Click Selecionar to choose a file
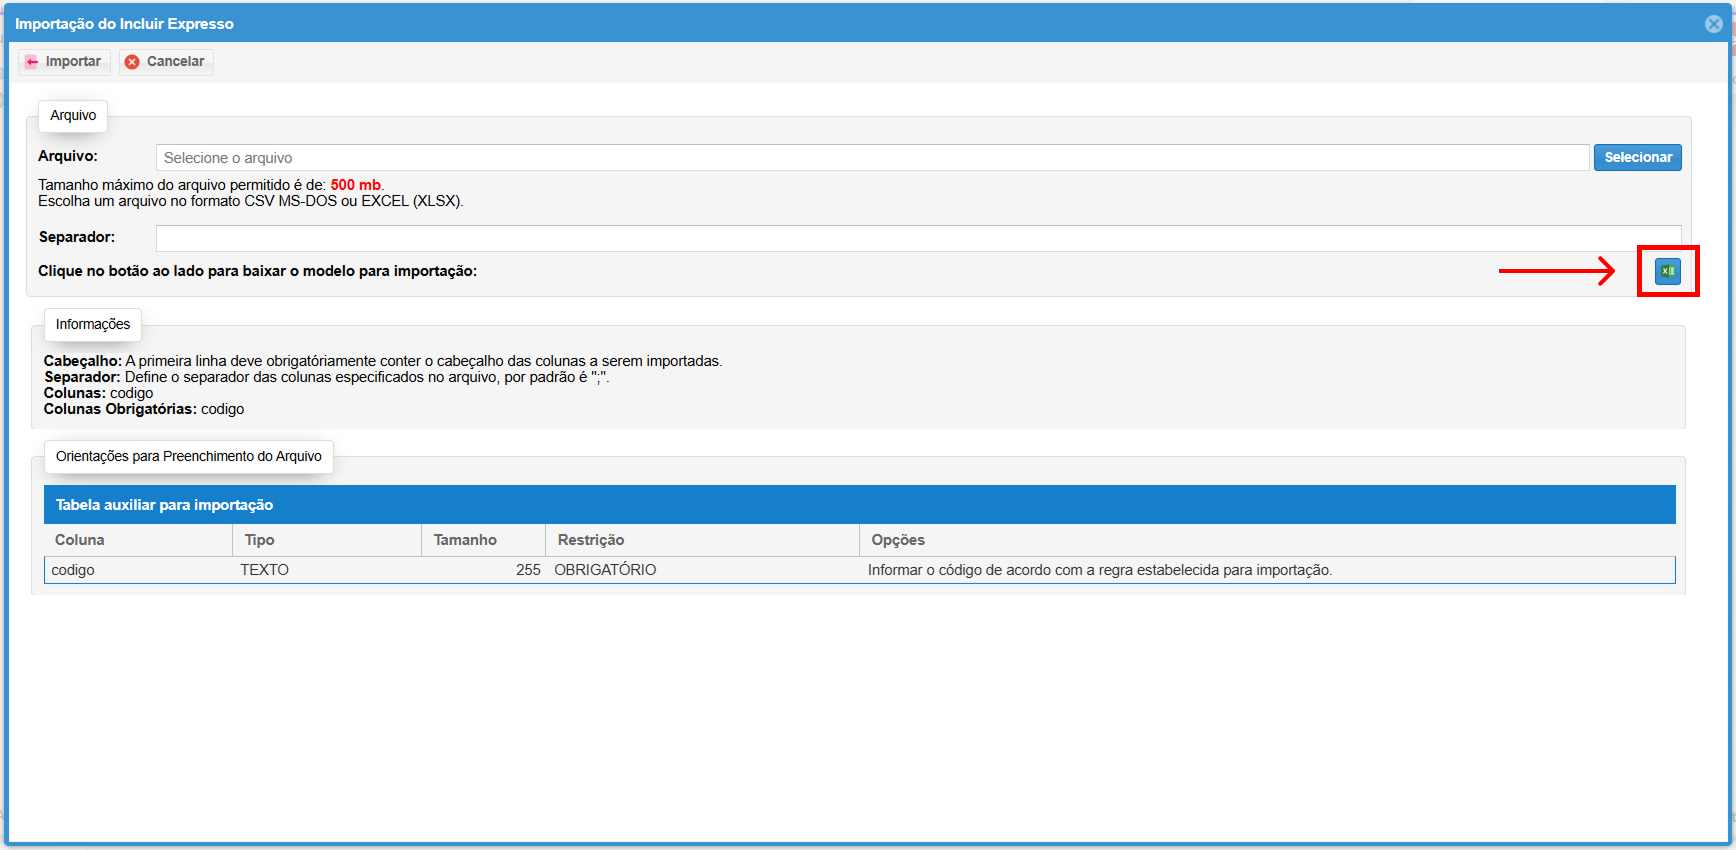The height and width of the screenshot is (850, 1736). pos(1637,158)
